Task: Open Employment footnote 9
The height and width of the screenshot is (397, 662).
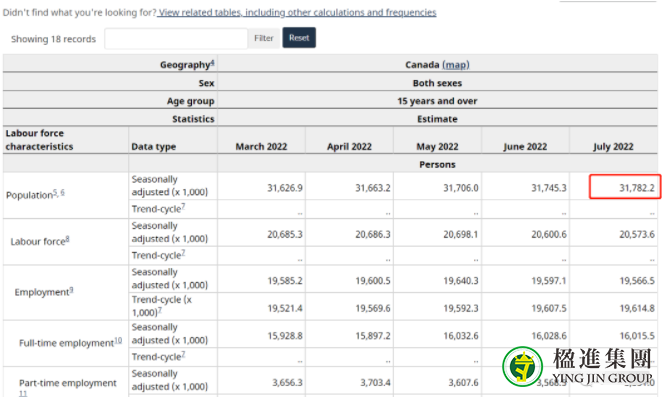Action: [71, 290]
